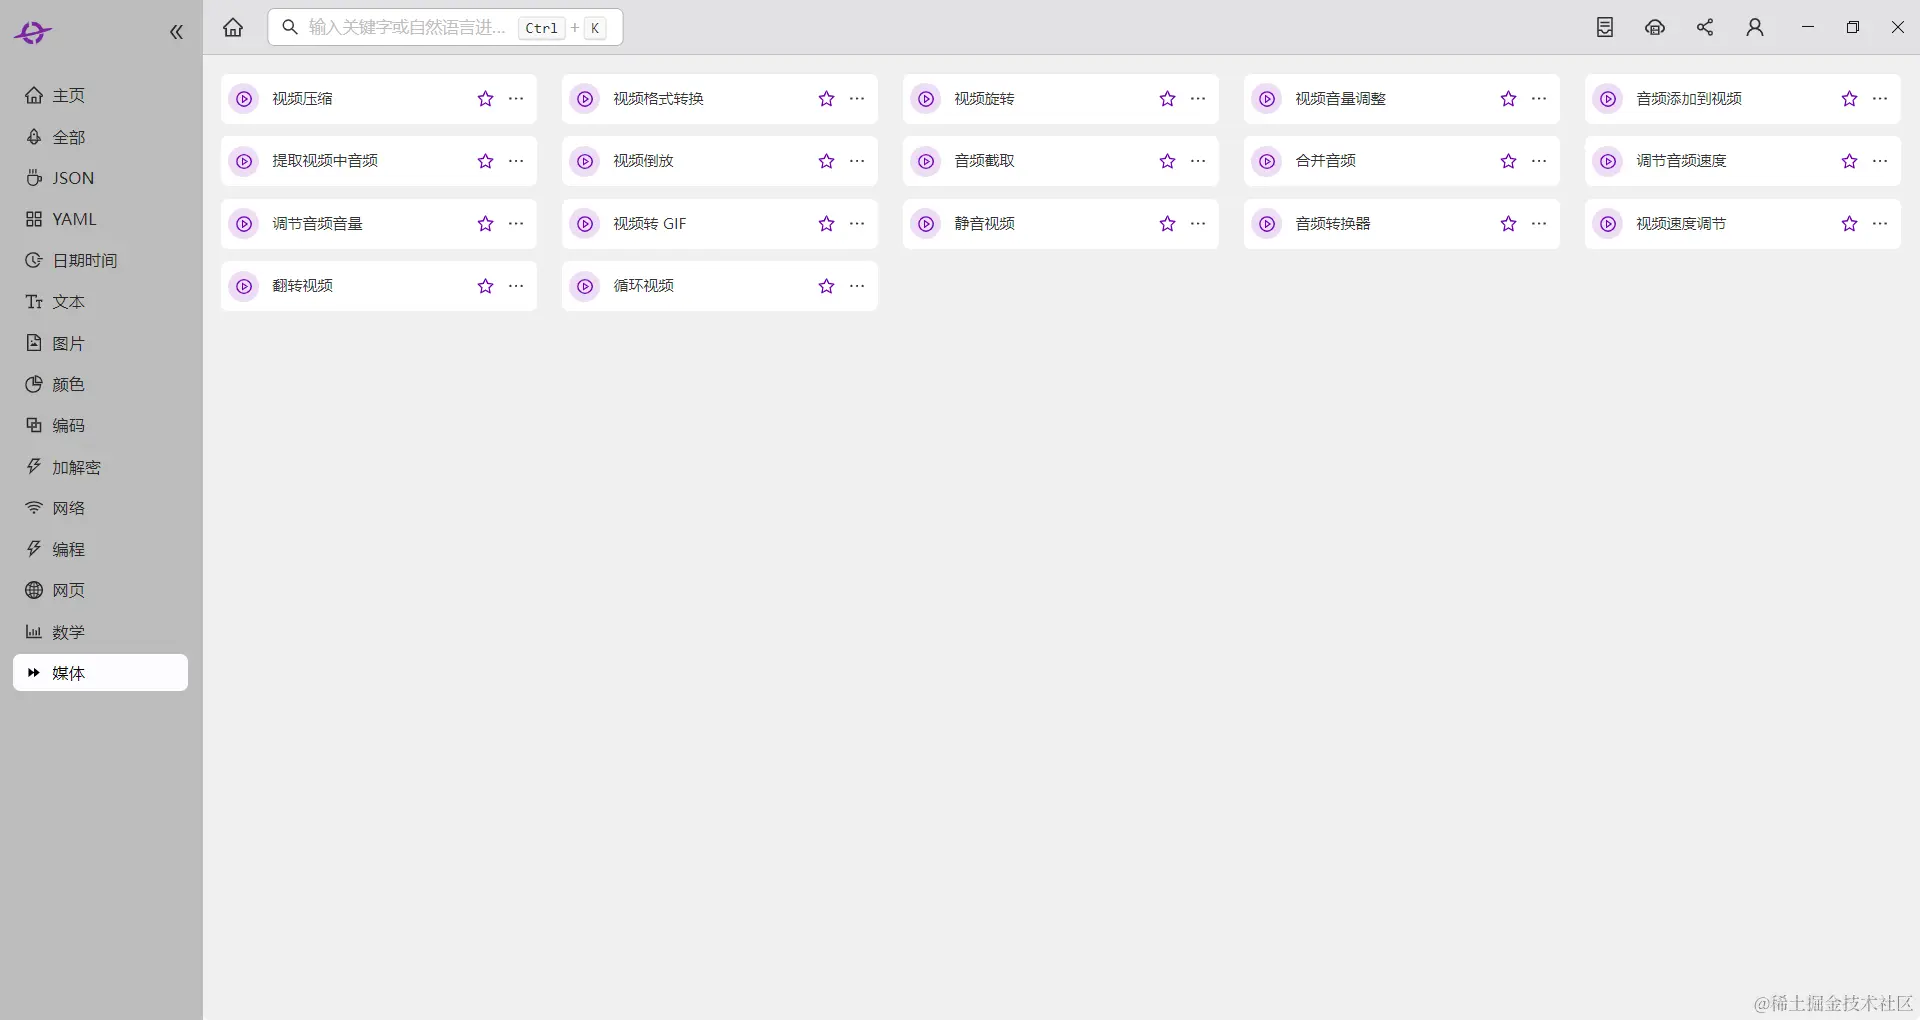Show more options for 静音视频

tap(1198, 224)
